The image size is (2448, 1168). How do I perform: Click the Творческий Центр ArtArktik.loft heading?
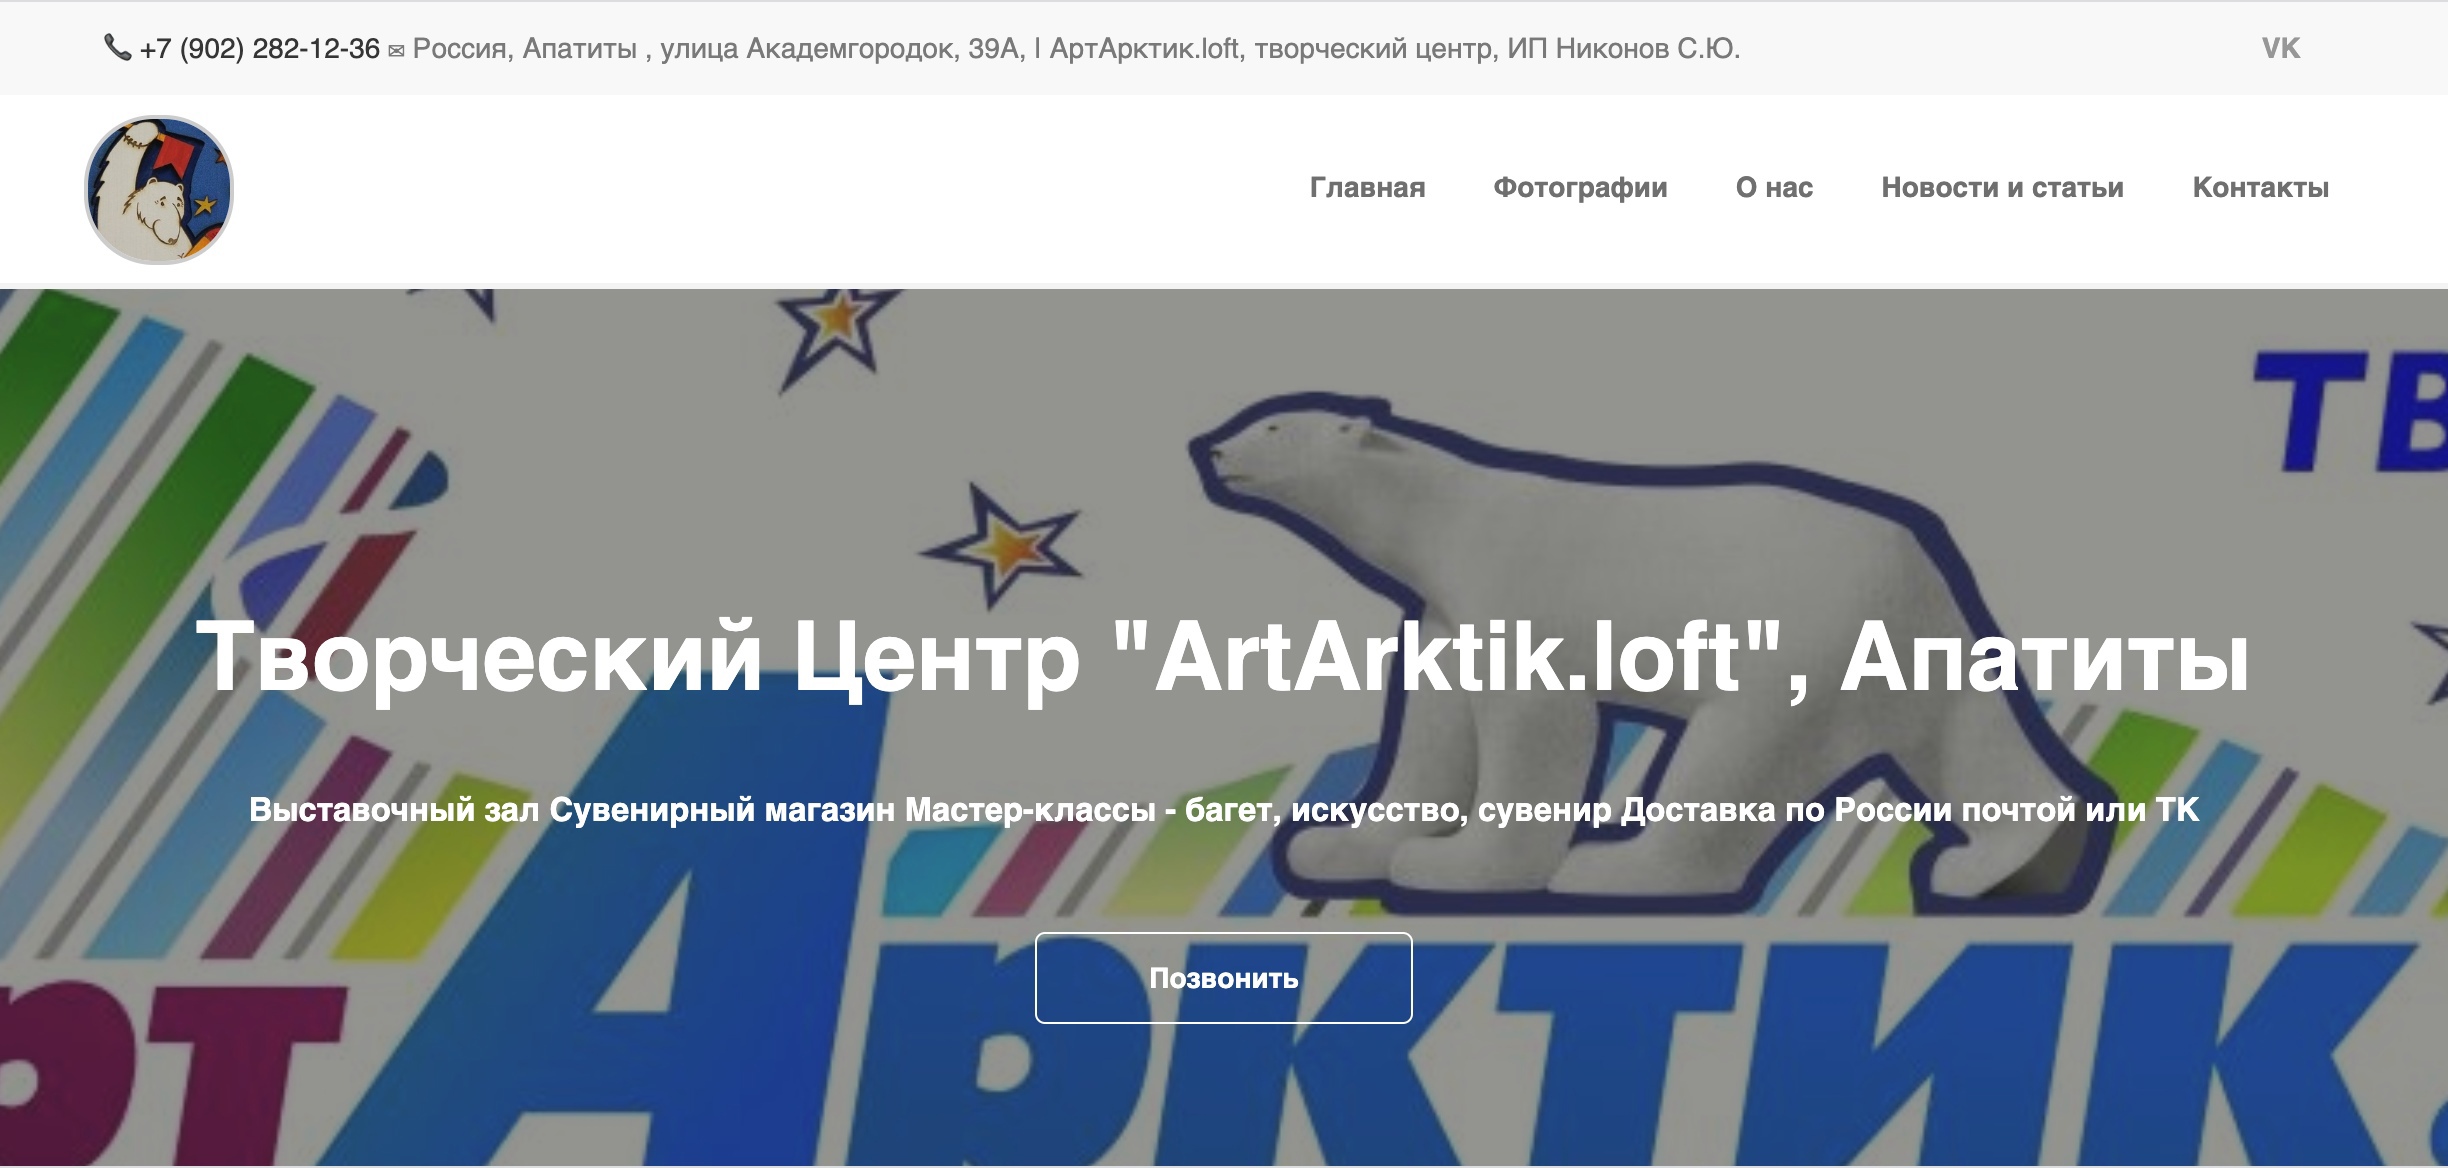[1222, 657]
